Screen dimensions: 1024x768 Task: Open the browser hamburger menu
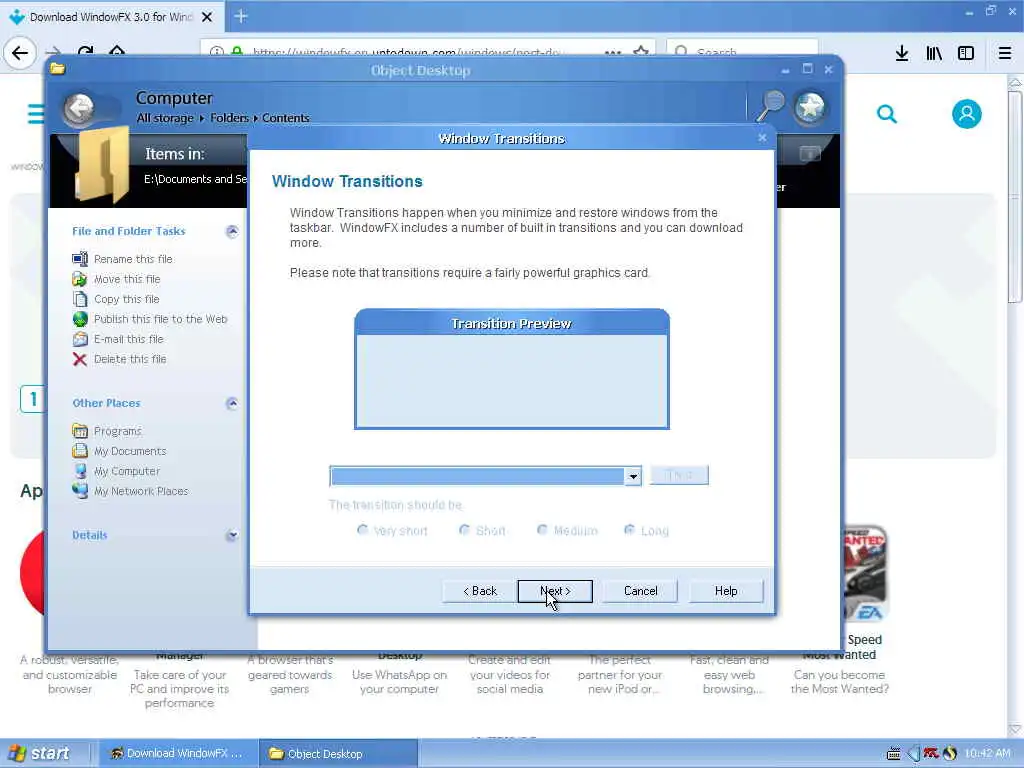(1005, 53)
